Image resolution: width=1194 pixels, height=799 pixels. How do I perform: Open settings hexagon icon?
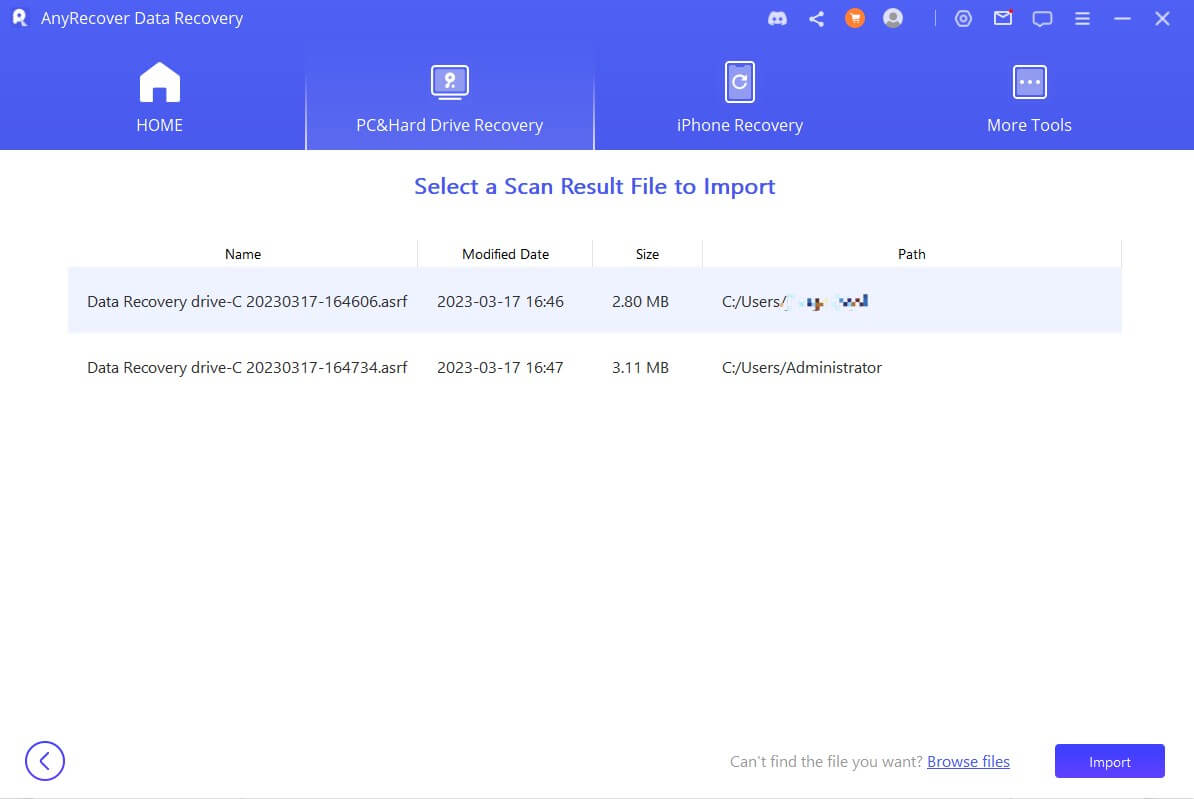963,19
